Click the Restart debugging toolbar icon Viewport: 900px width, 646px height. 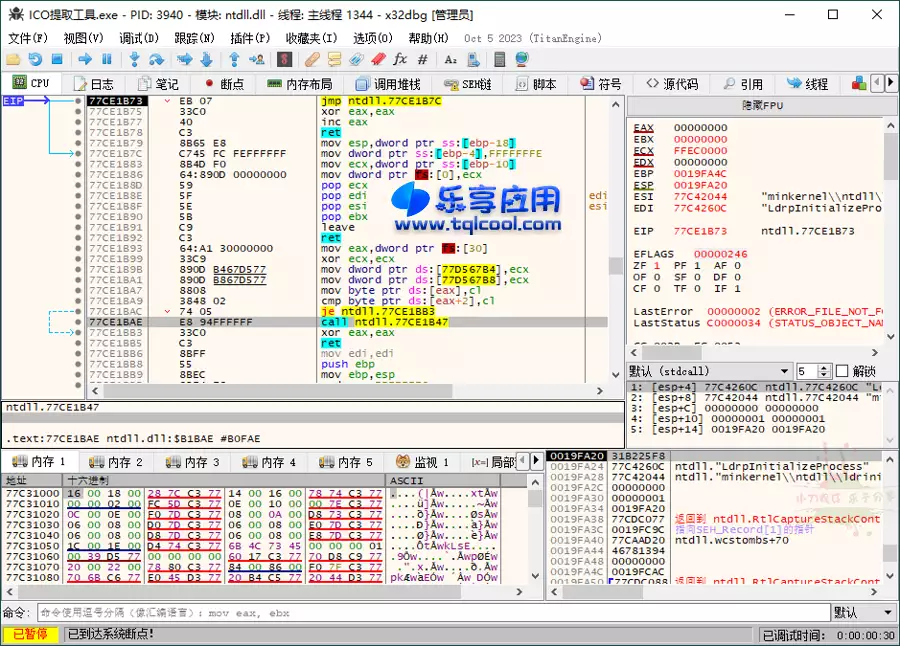(35, 61)
